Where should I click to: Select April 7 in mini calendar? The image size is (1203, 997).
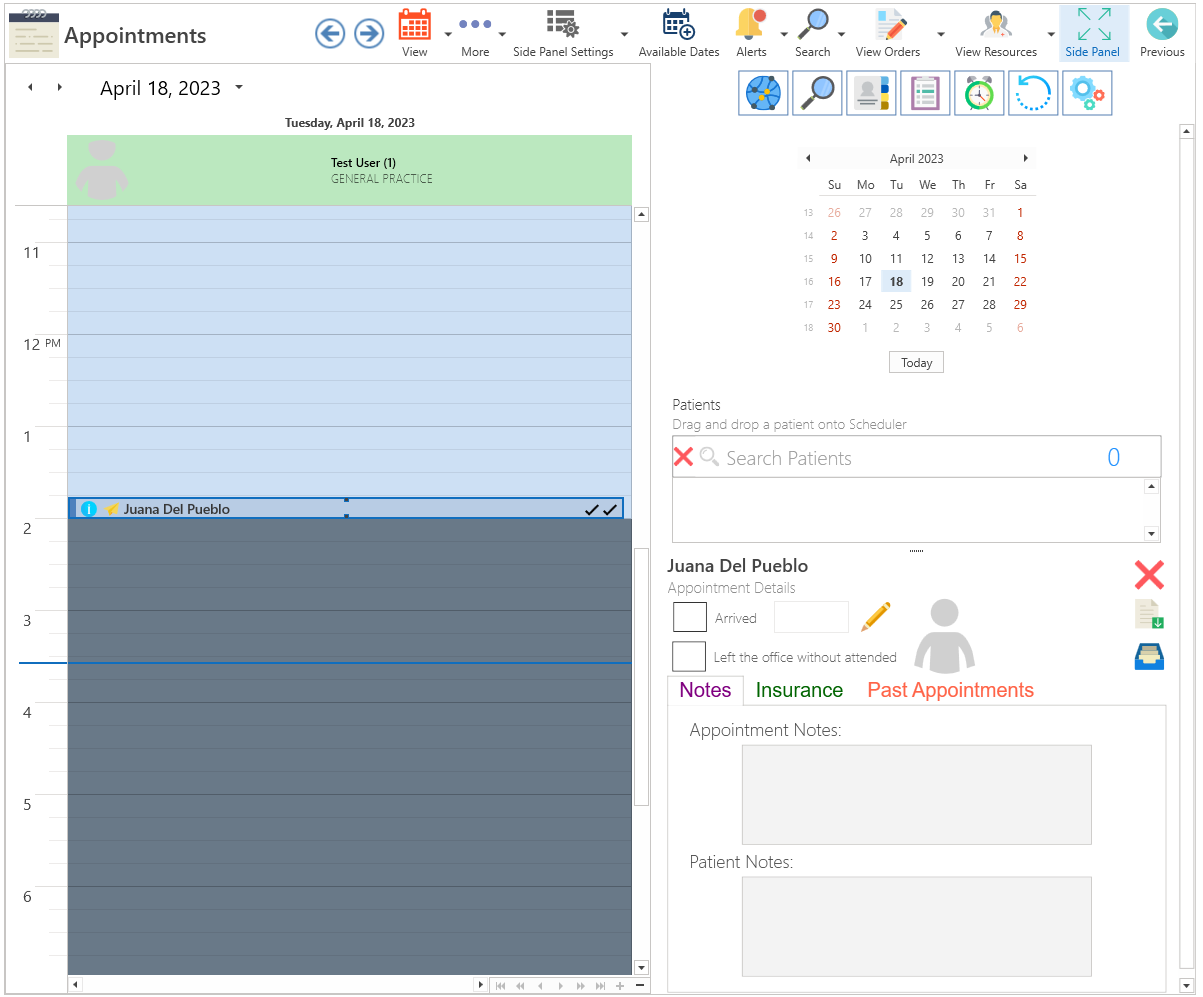(989, 236)
